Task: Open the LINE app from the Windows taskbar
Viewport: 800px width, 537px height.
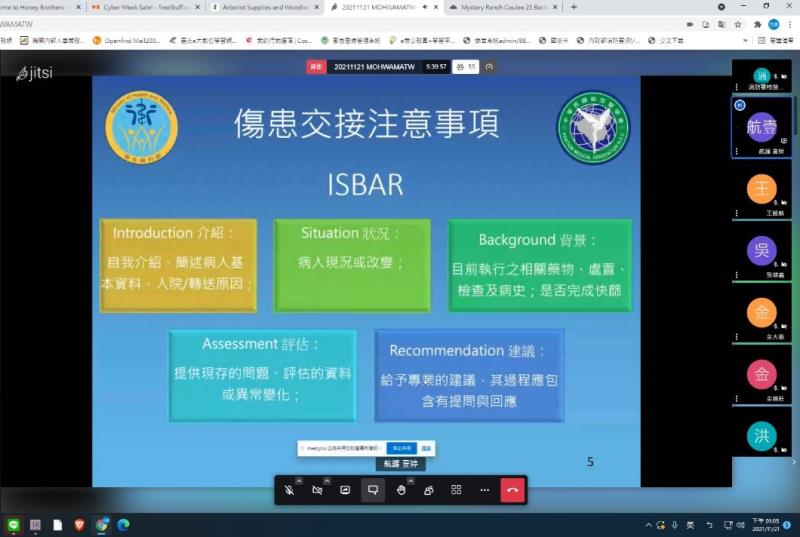Action: [x=14, y=524]
